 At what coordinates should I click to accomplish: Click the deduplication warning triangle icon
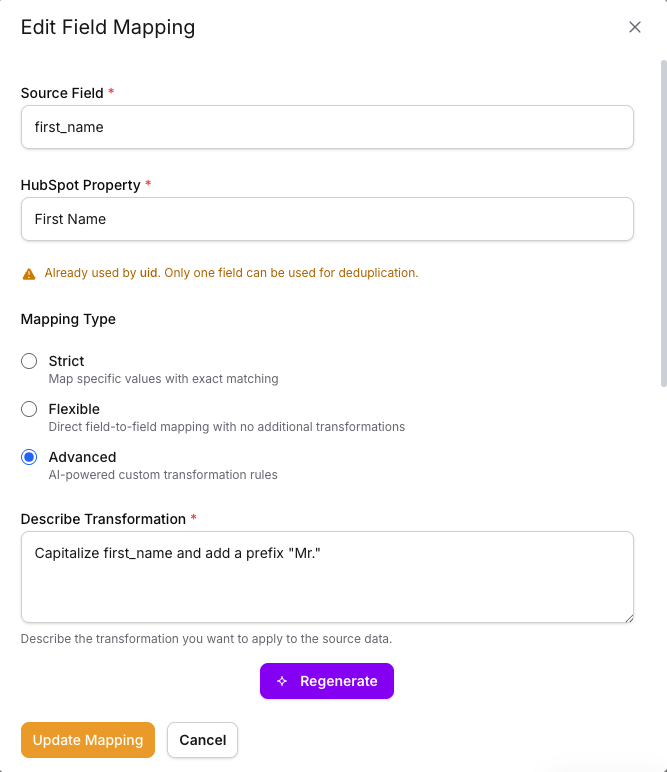pyautogui.click(x=29, y=273)
